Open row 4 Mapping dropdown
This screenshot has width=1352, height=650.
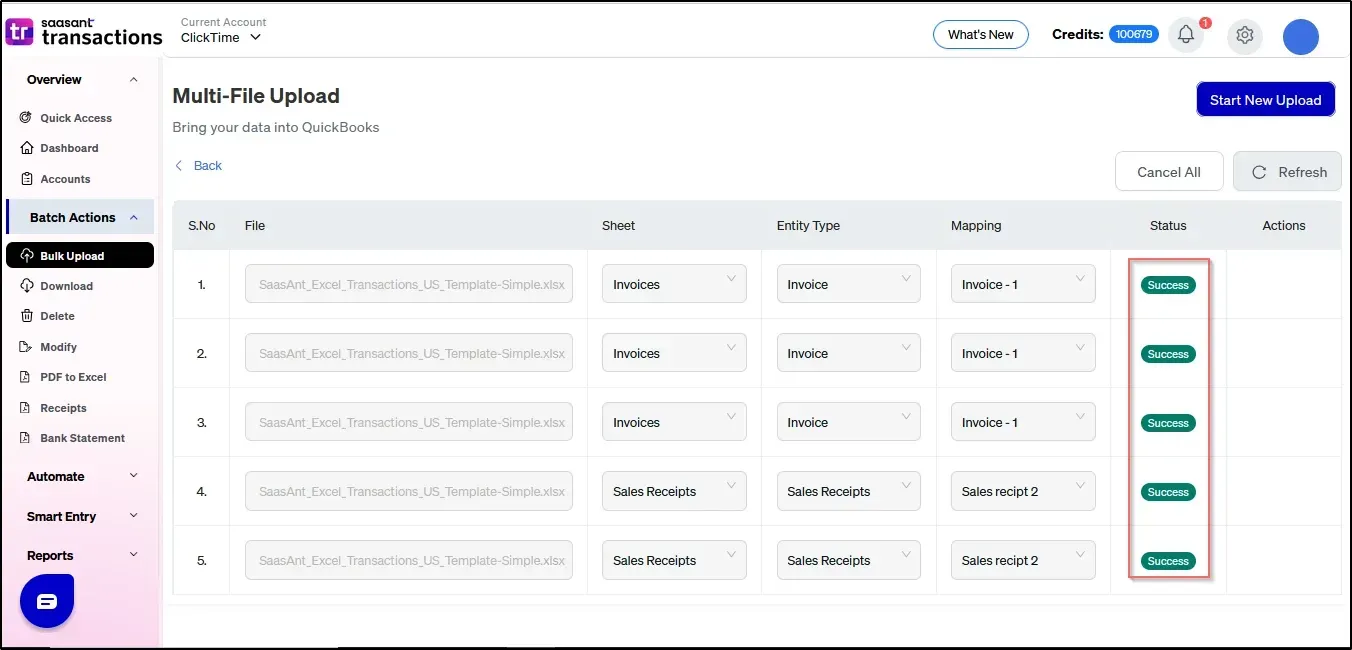[x=1023, y=491]
